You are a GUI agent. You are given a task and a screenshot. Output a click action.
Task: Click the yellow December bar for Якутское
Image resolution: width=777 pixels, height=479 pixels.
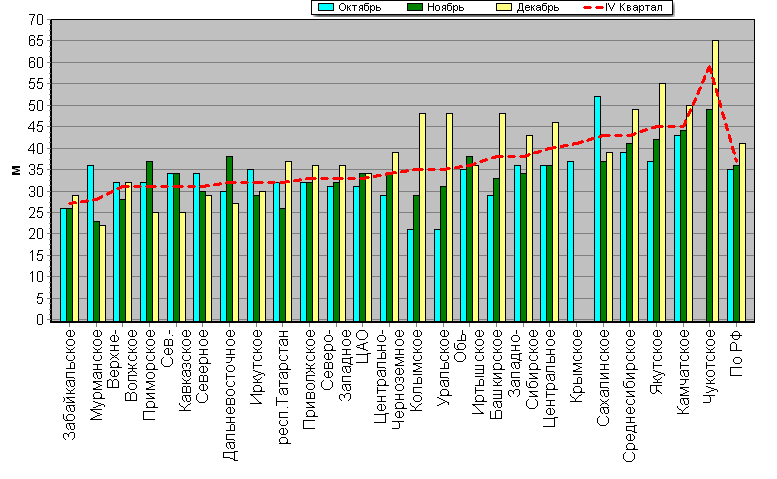pyautogui.click(x=663, y=202)
